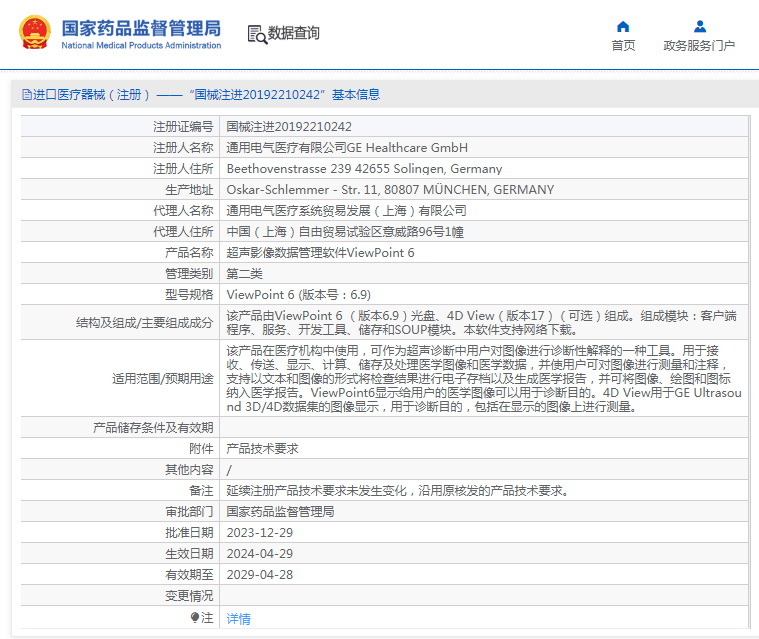759x639 pixels.
Task: Select approval date 2023-12-29
Action: click(x=259, y=533)
